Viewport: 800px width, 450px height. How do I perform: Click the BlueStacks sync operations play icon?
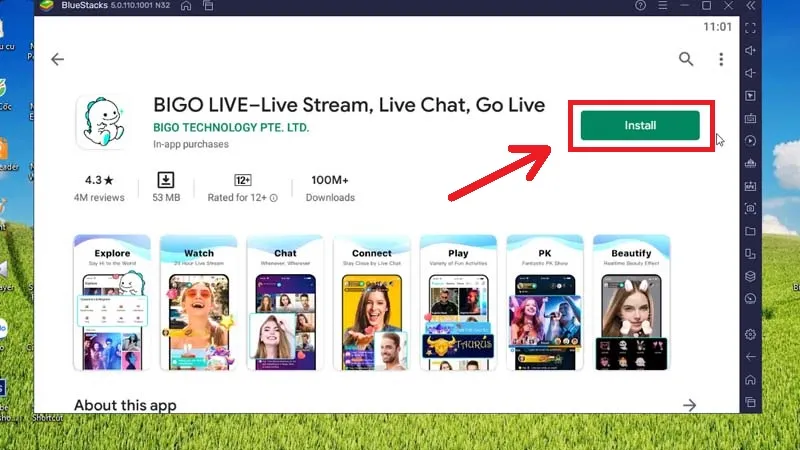click(750, 141)
